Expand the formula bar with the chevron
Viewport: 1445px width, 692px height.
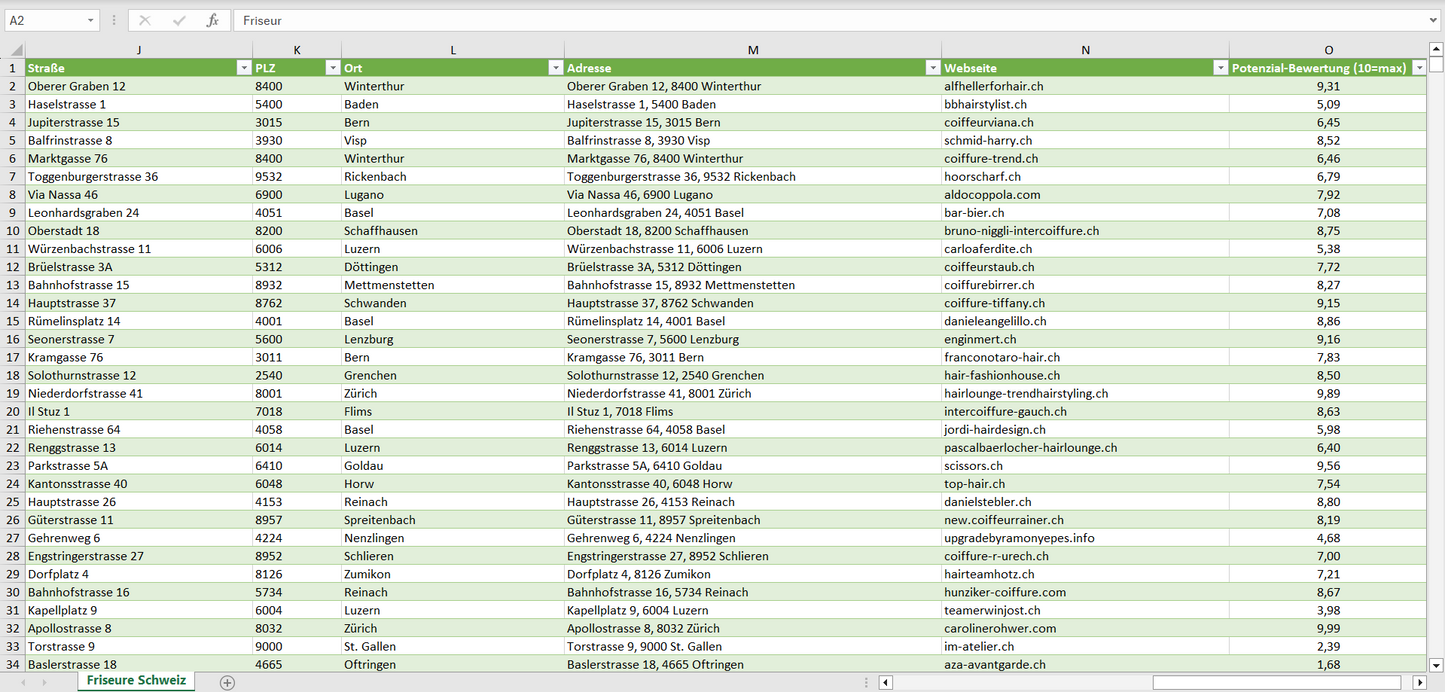pos(1434,20)
